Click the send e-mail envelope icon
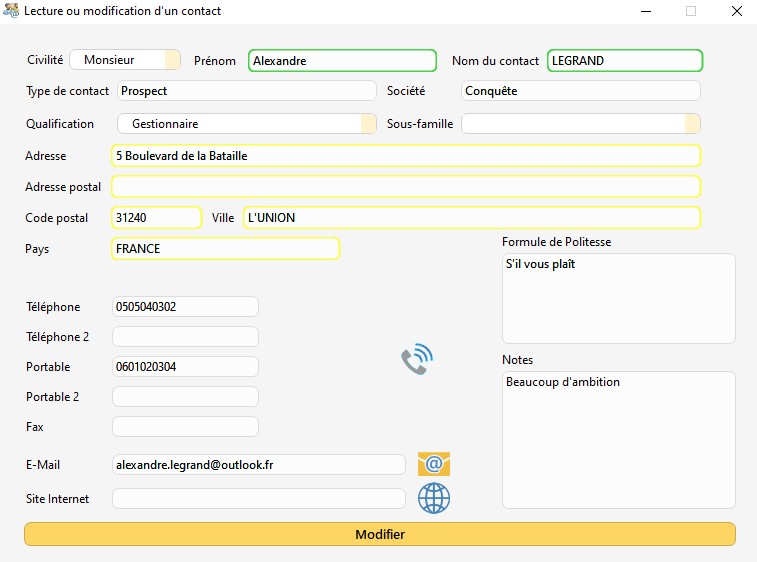757x562 pixels. pyautogui.click(x=434, y=464)
